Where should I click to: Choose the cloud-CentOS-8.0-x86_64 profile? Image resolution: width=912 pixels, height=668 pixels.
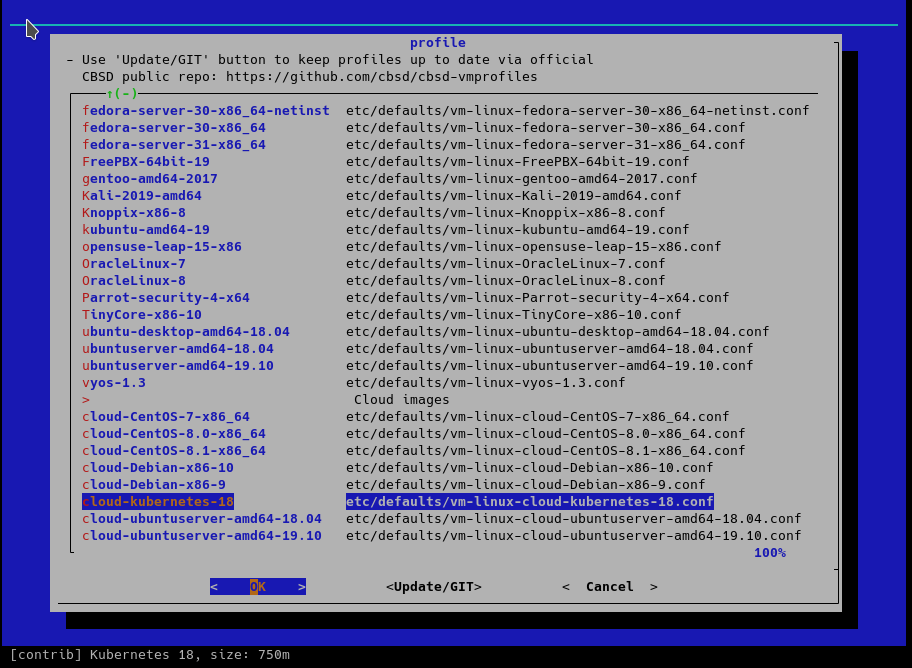click(x=174, y=434)
